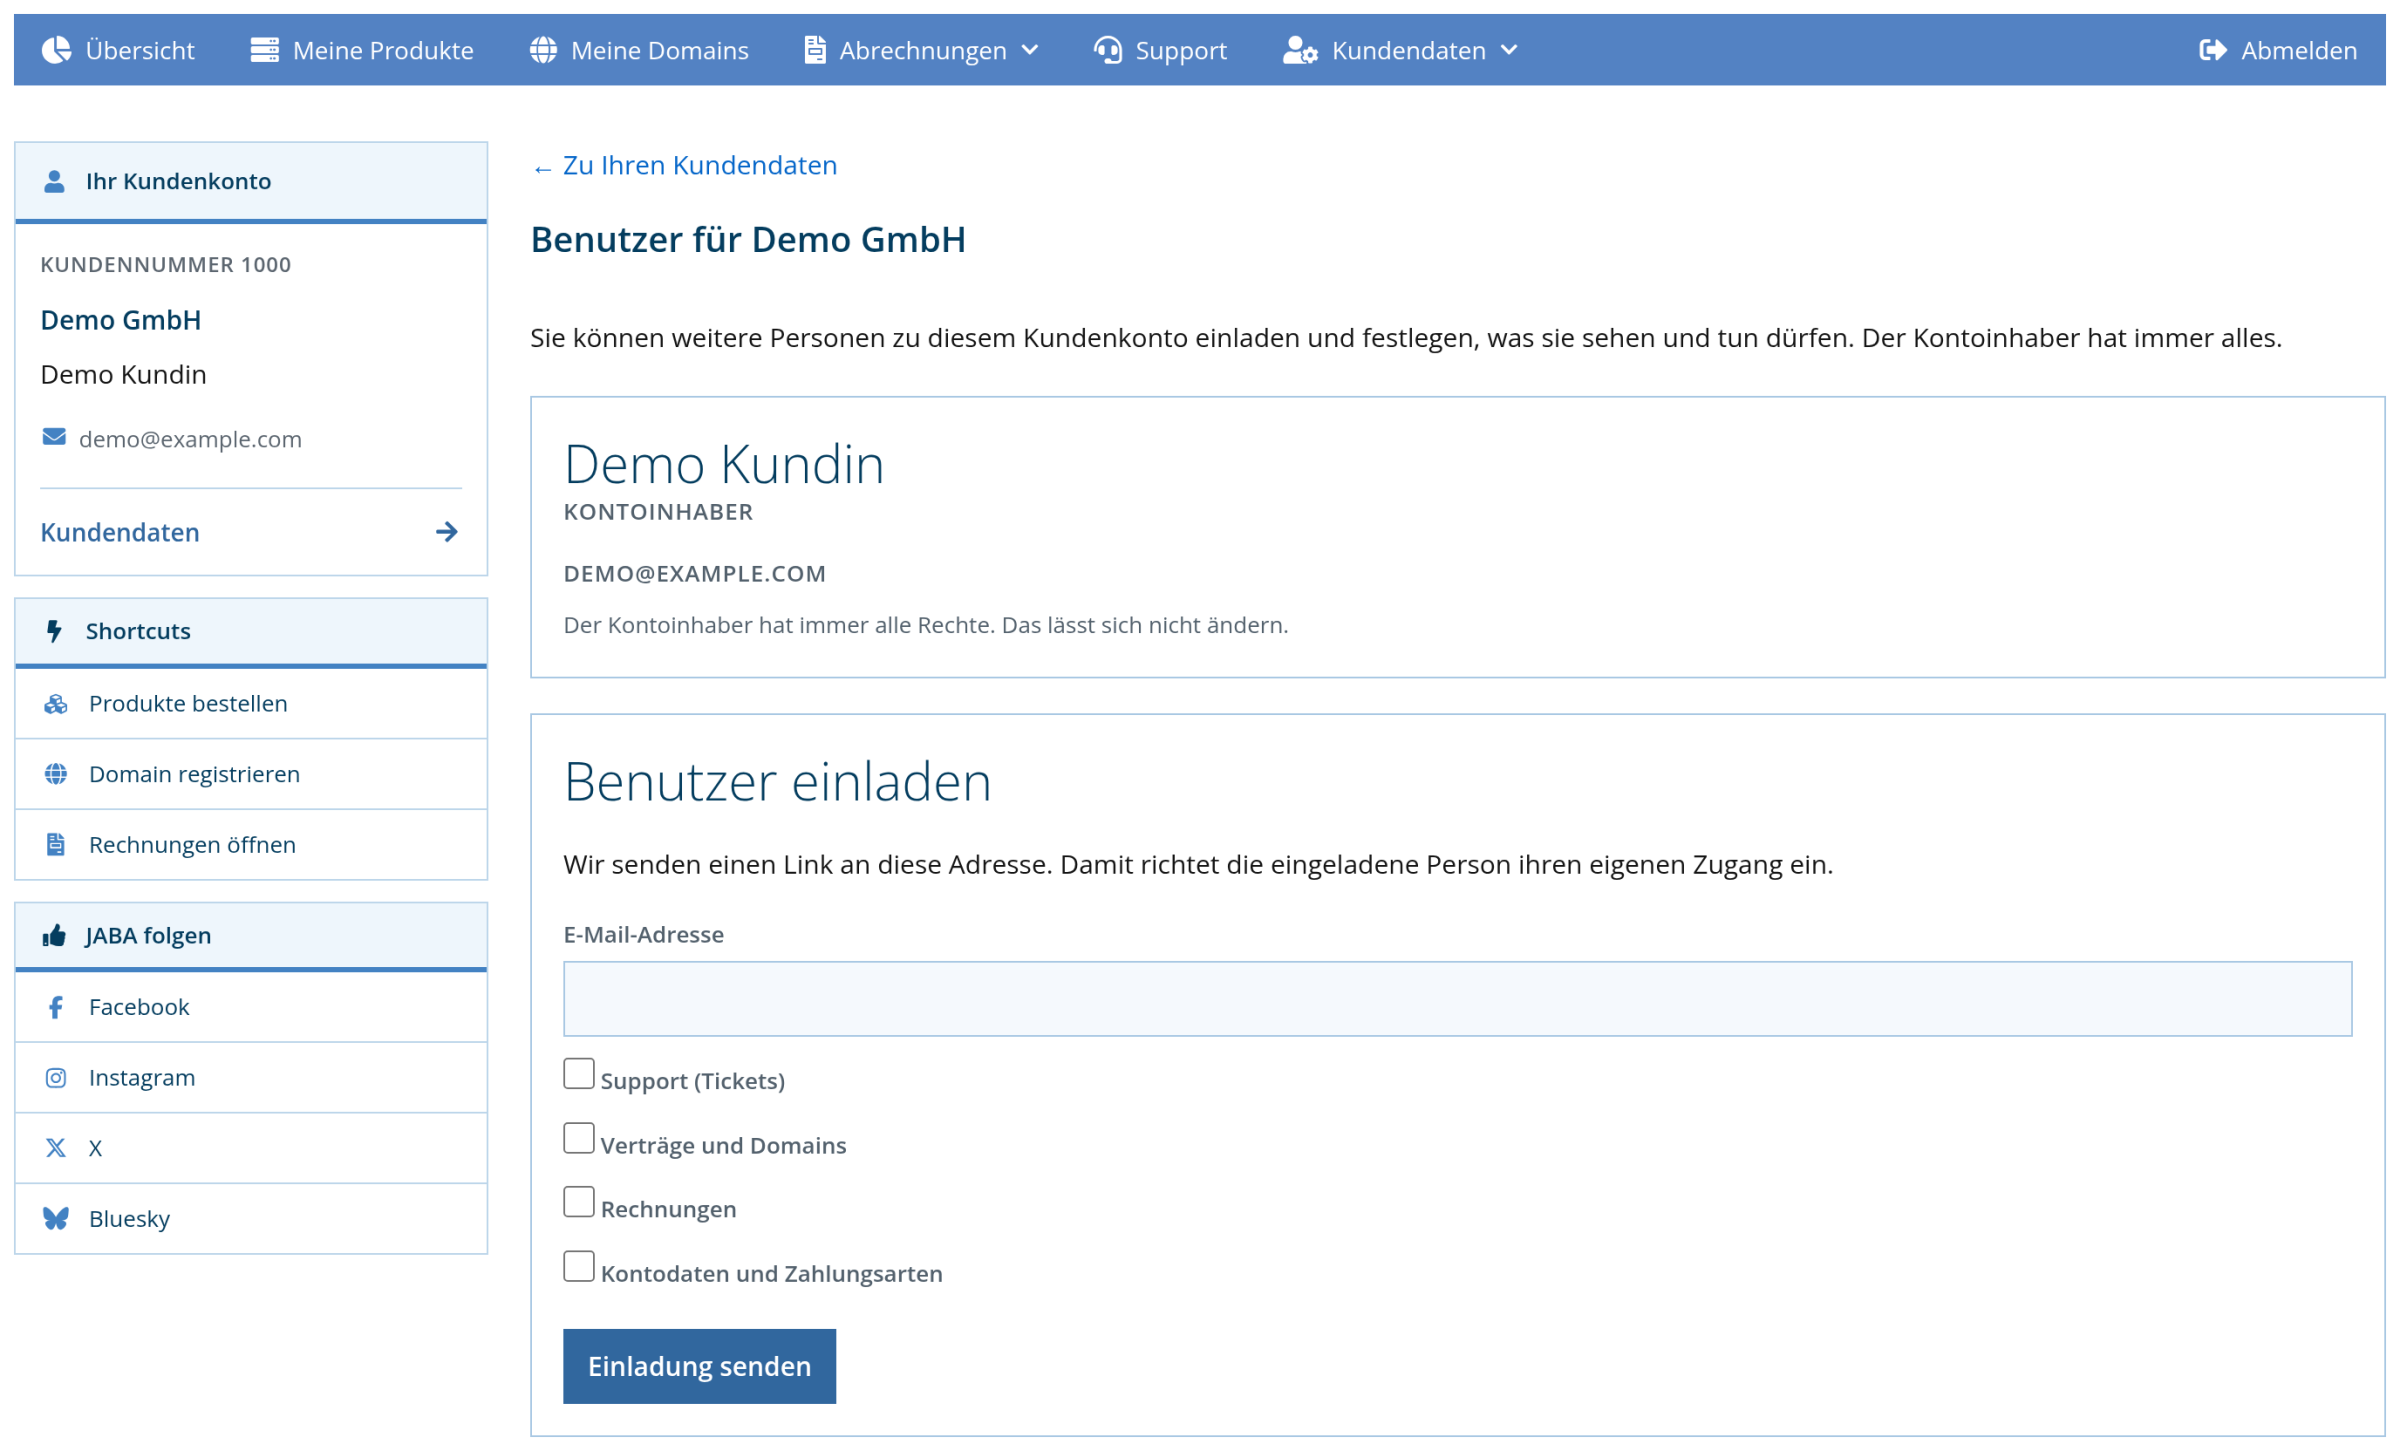The width and height of the screenshot is (2400, 1451).
Task: Toggle Kontodaten und Zahlungsarten checkbox
Action: pyautogui.click(x=579, y=1267)
